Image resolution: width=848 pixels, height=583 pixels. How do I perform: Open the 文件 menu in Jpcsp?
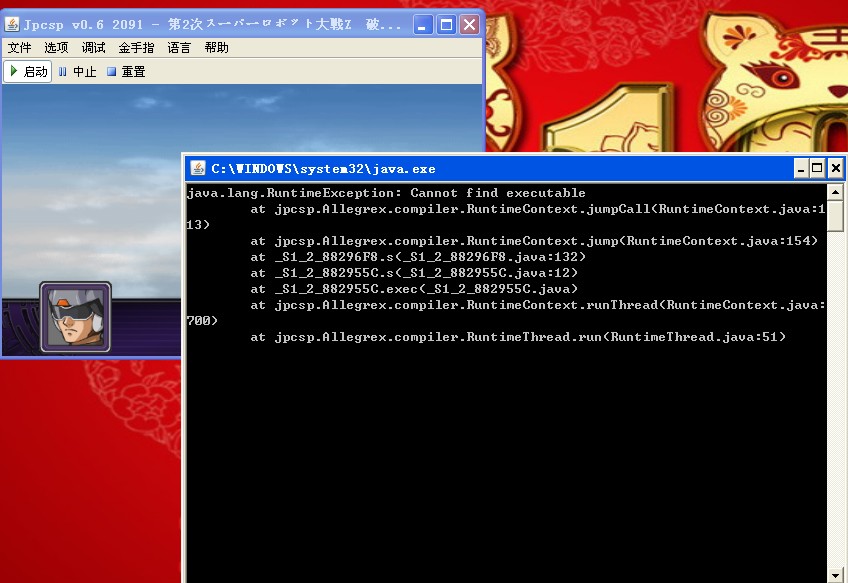(19, 48)
